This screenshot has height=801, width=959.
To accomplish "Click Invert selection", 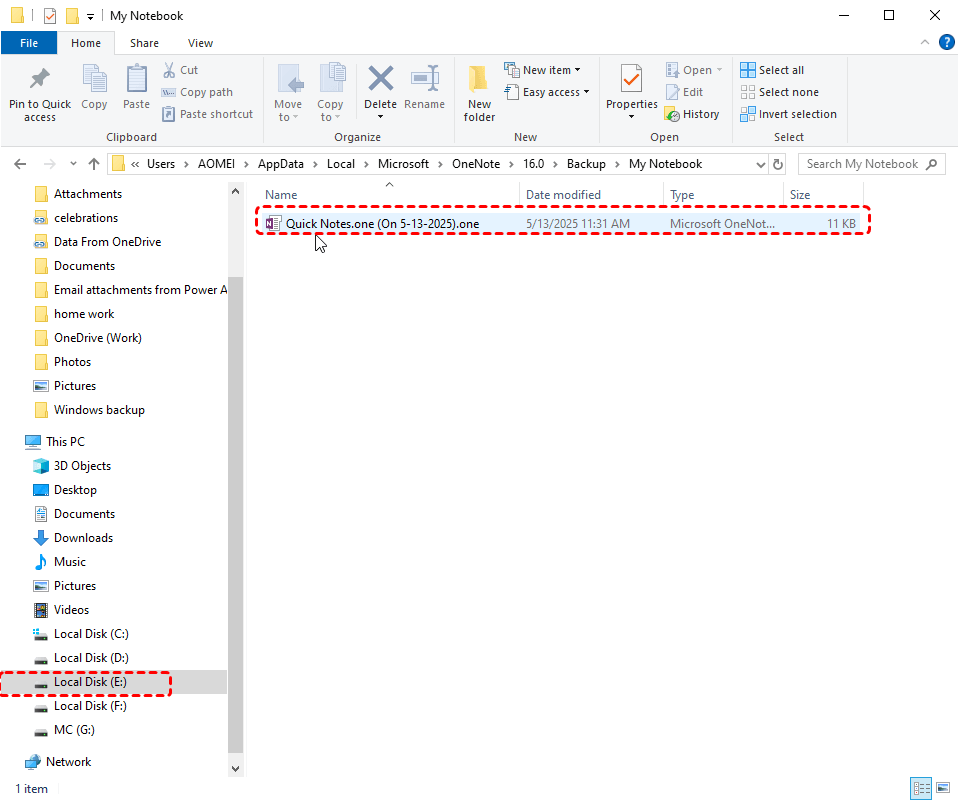I will pyautogui.click(x=788, y=114).
